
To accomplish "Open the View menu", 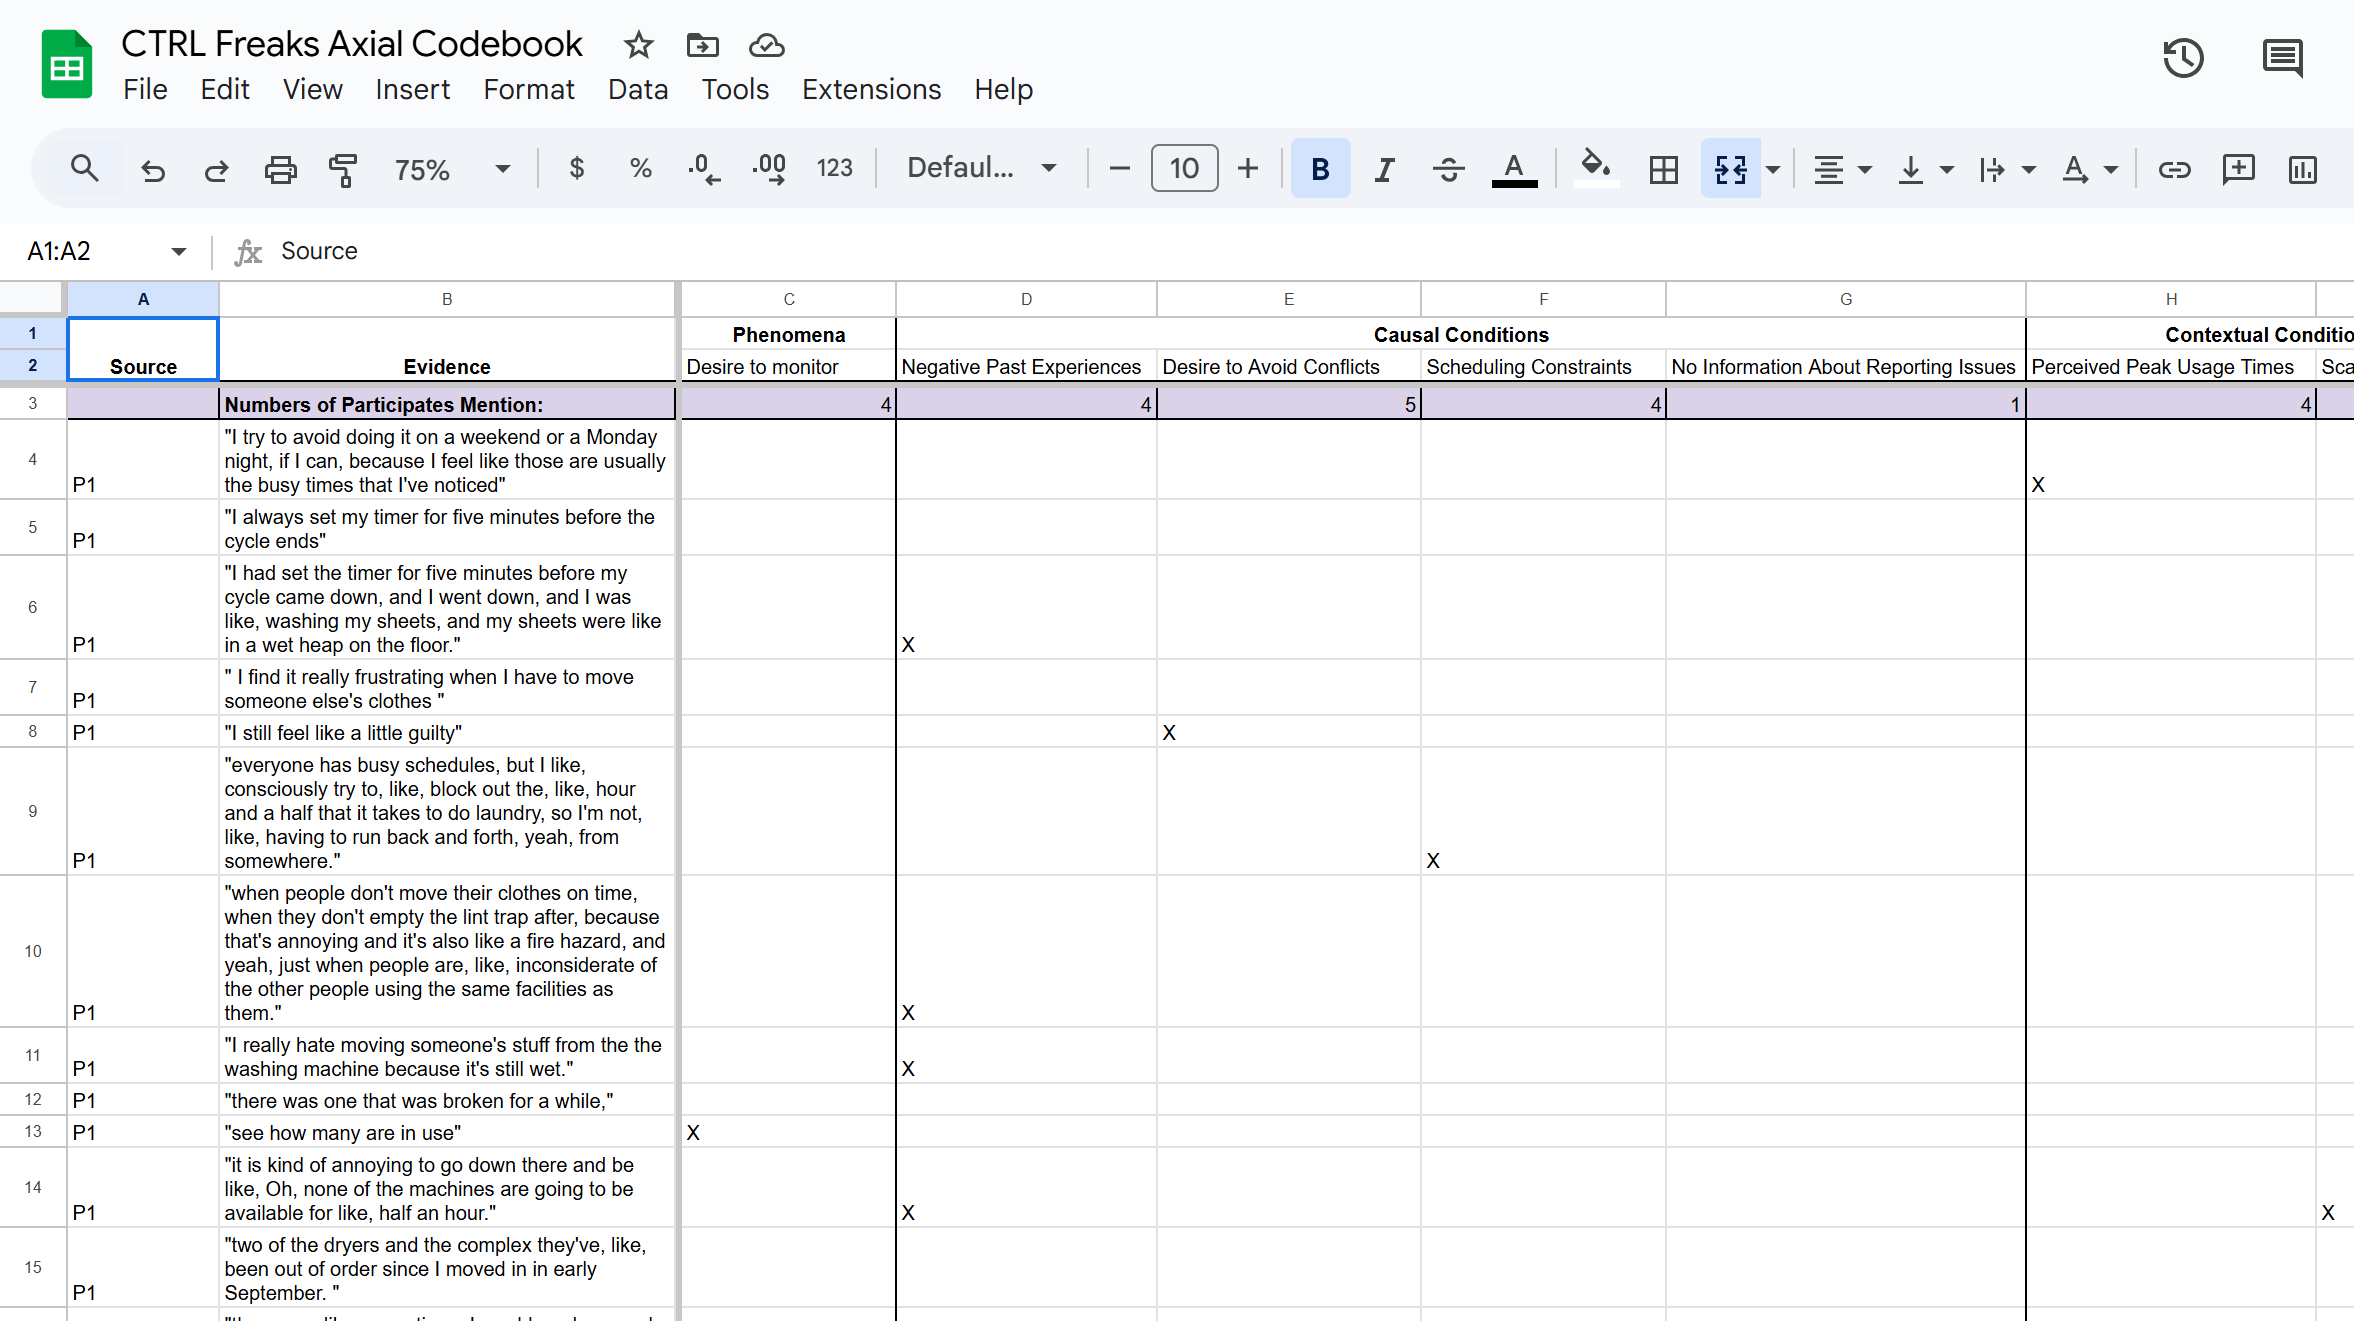I will 313,90.
